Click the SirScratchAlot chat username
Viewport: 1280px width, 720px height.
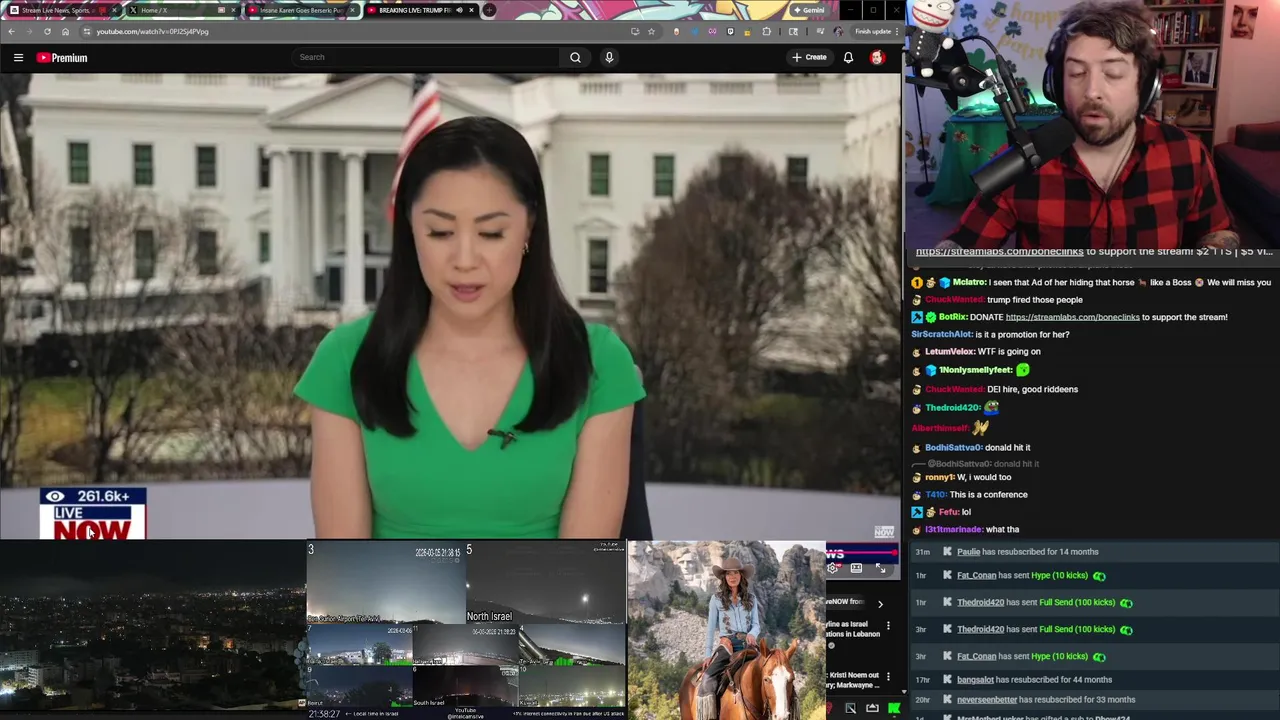[x=942, y=334]
